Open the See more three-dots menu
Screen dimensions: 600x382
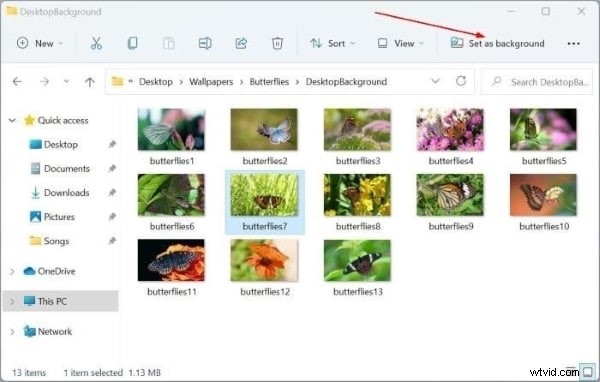(573, 44)
